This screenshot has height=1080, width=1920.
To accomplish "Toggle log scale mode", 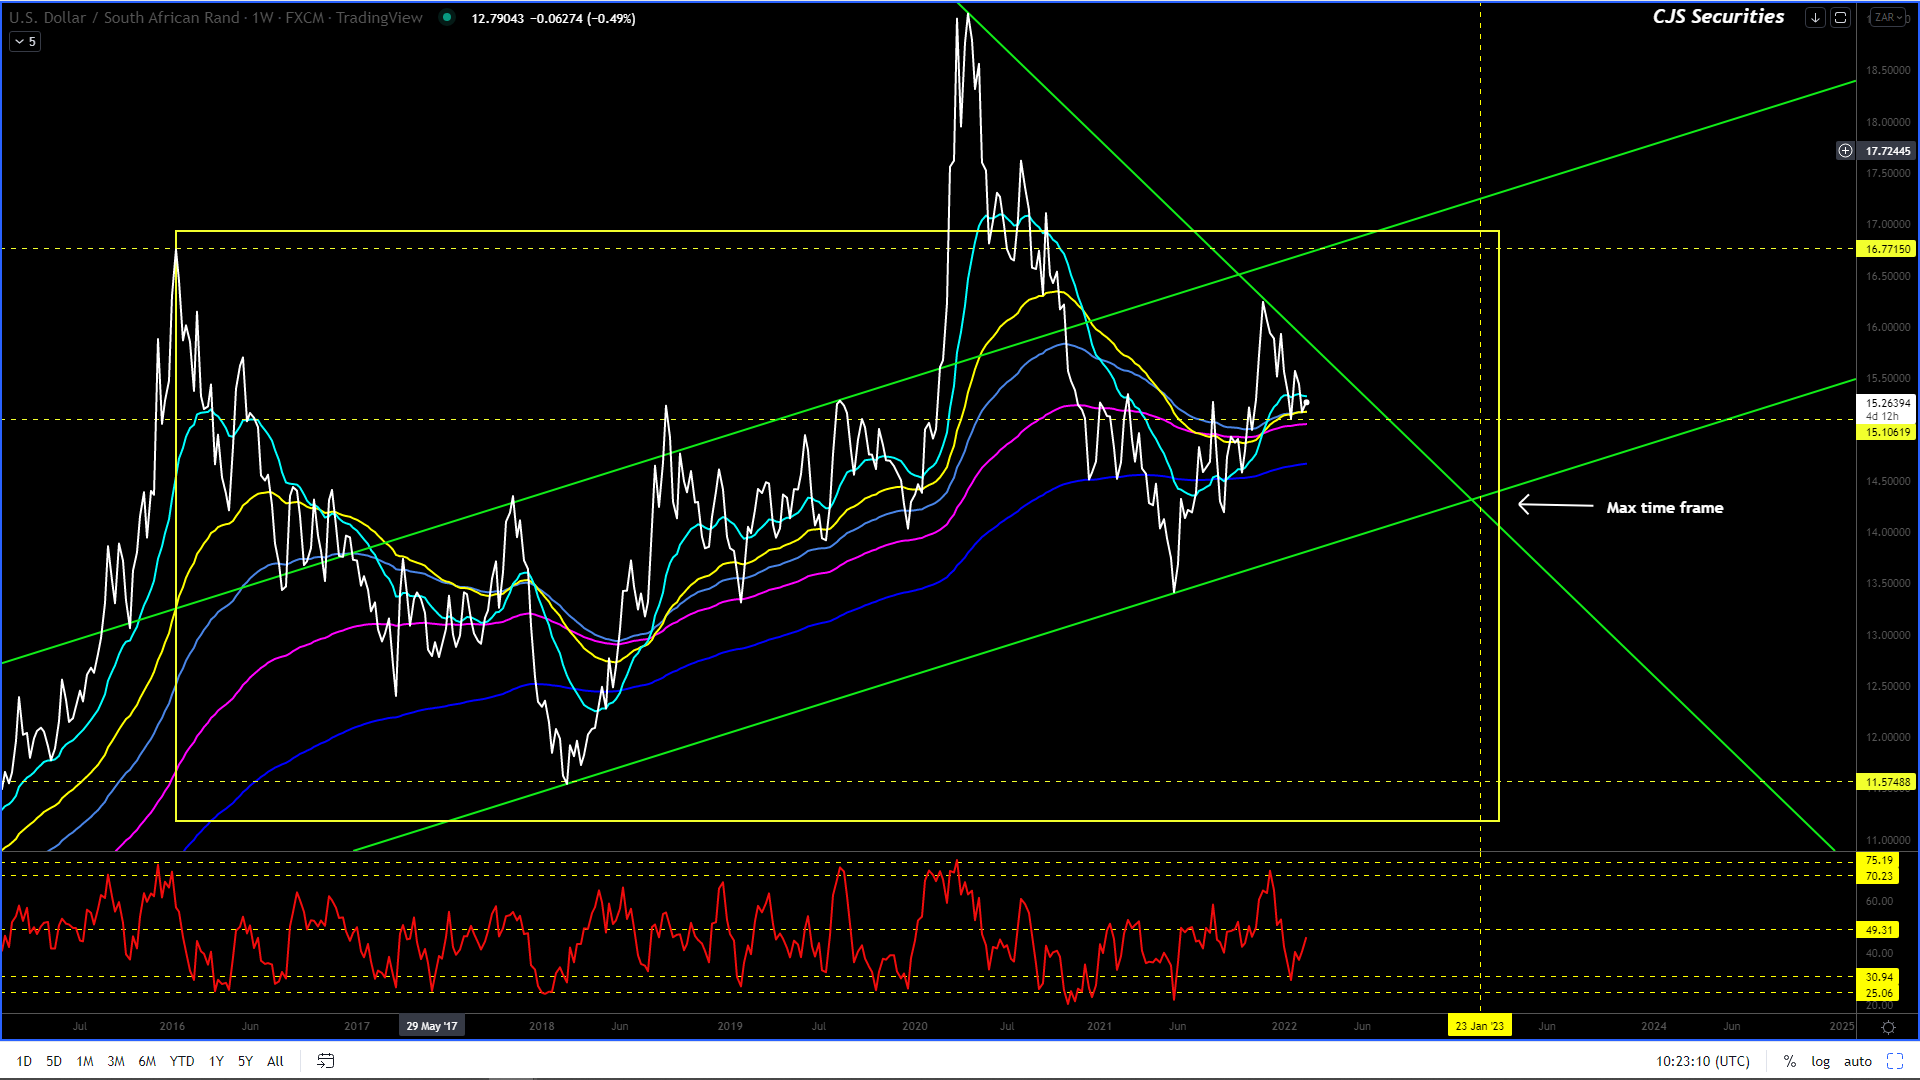I will pyautogui.click(x=1820, y=1061).
